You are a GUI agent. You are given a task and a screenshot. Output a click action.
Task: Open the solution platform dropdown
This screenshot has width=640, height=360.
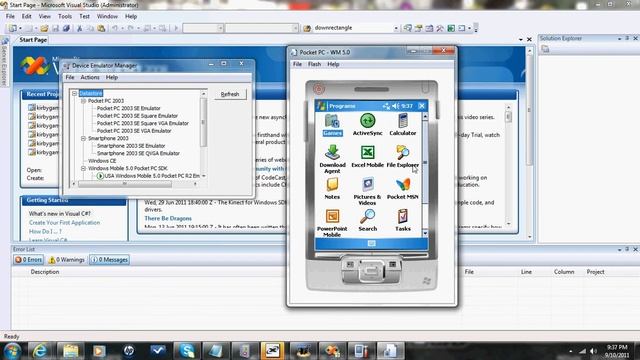[295, 28]
